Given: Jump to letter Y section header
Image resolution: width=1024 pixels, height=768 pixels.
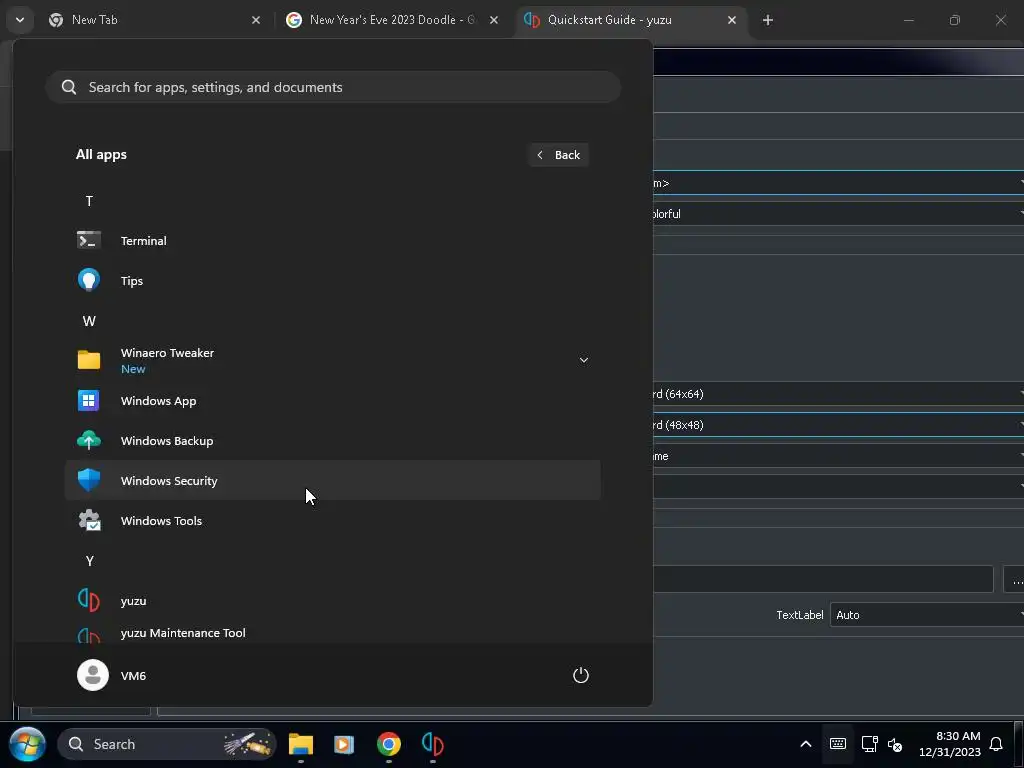Looking at the screenshot, I should (89, 560).
